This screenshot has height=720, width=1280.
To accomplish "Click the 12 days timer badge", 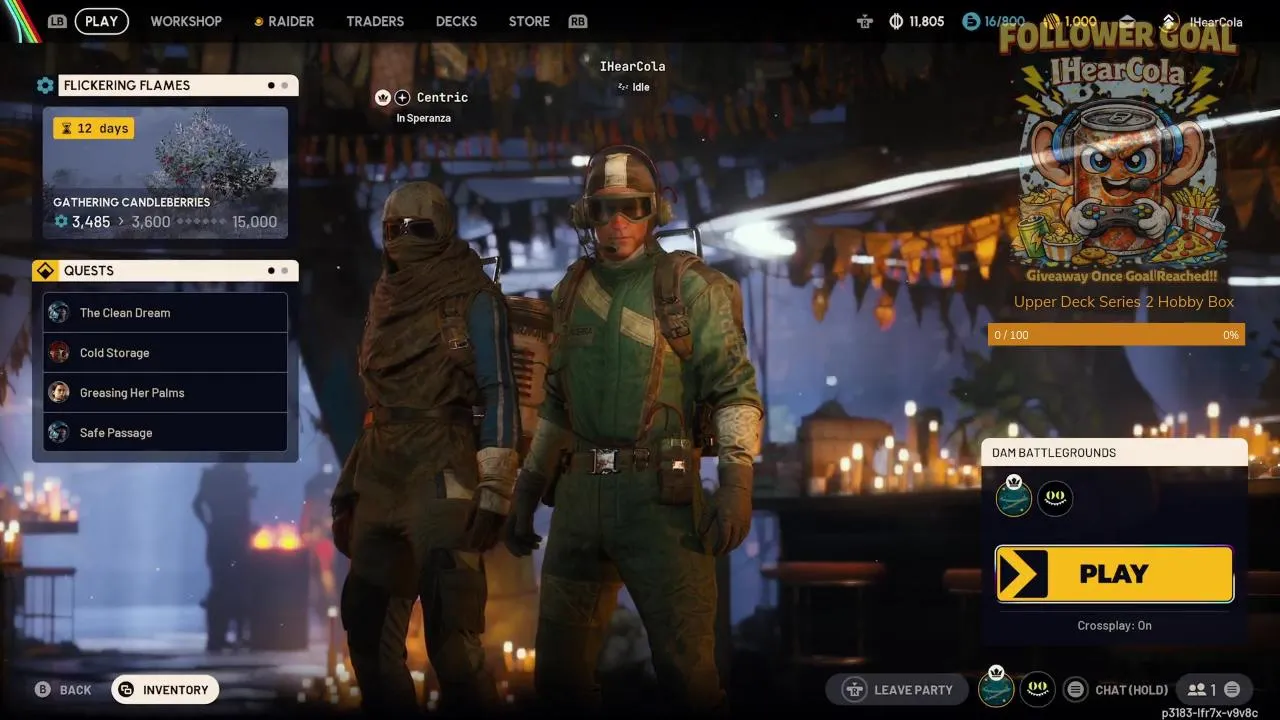I will (94, 128).
